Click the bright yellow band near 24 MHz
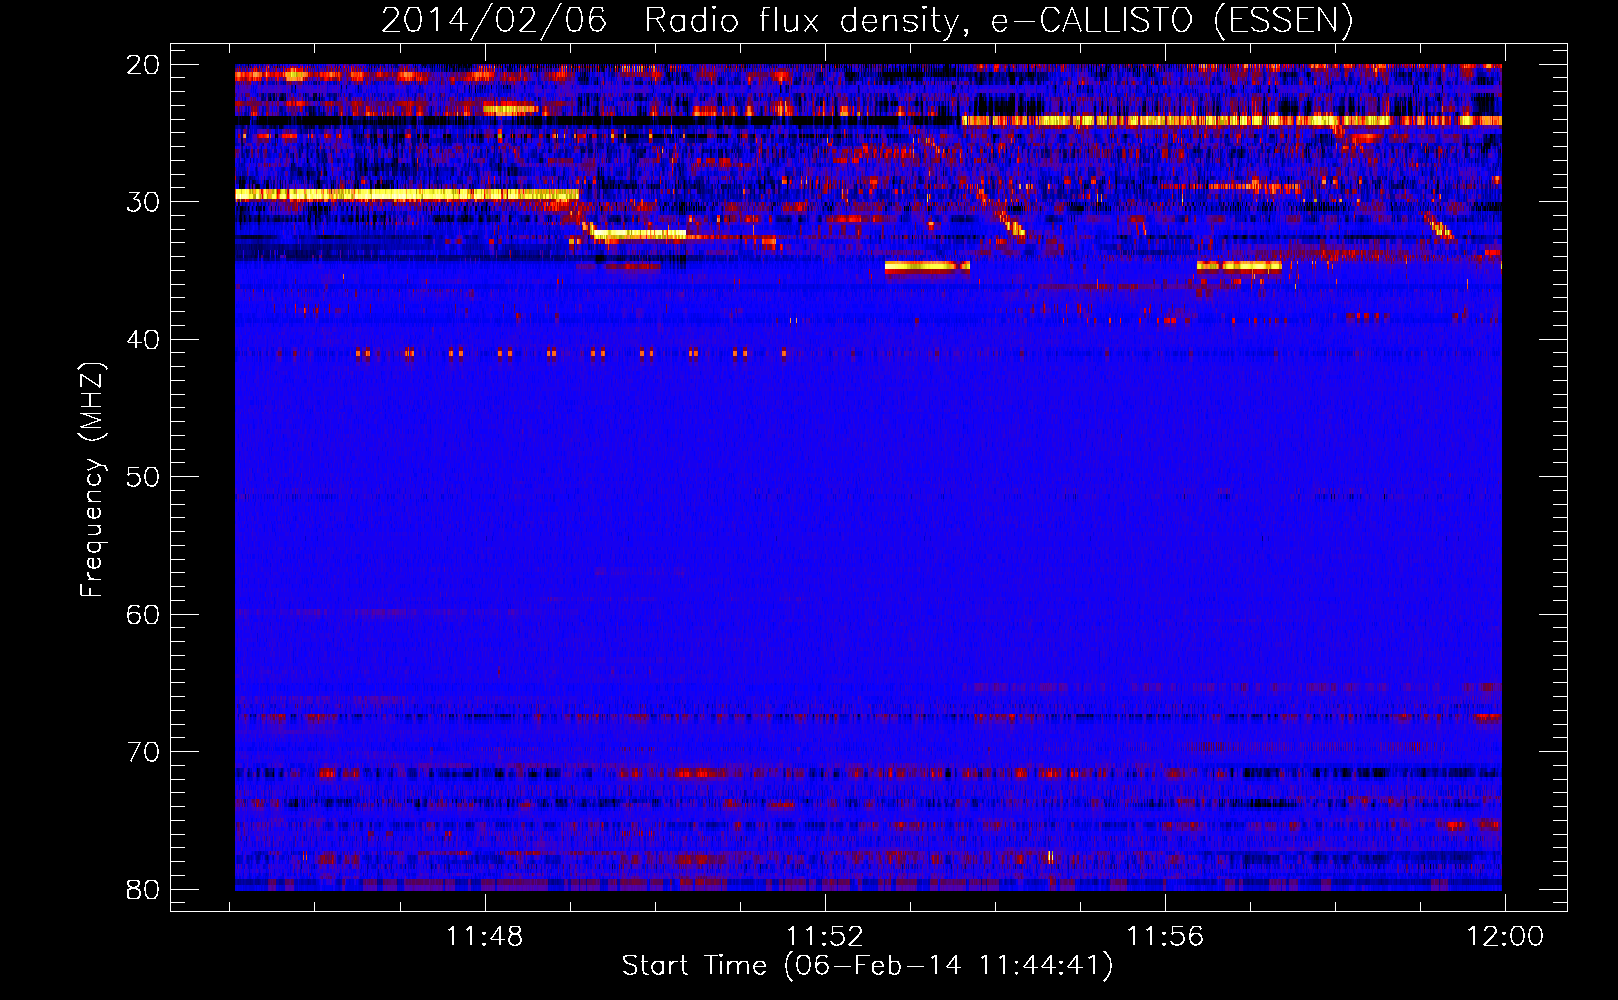The width and height of the screenshot is (1618, 1000). click(1231, 121)
